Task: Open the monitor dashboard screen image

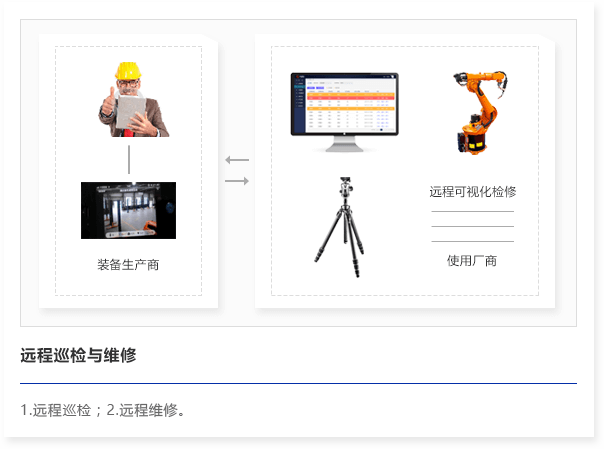Action: coord(344,105)
